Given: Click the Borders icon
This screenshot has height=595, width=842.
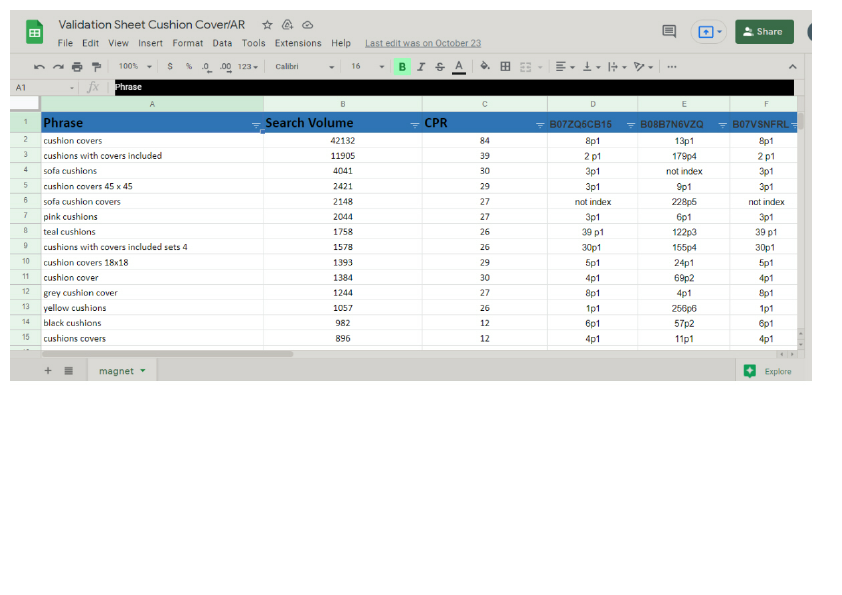Looking at the screenshot, I should (x=505, y=67).
